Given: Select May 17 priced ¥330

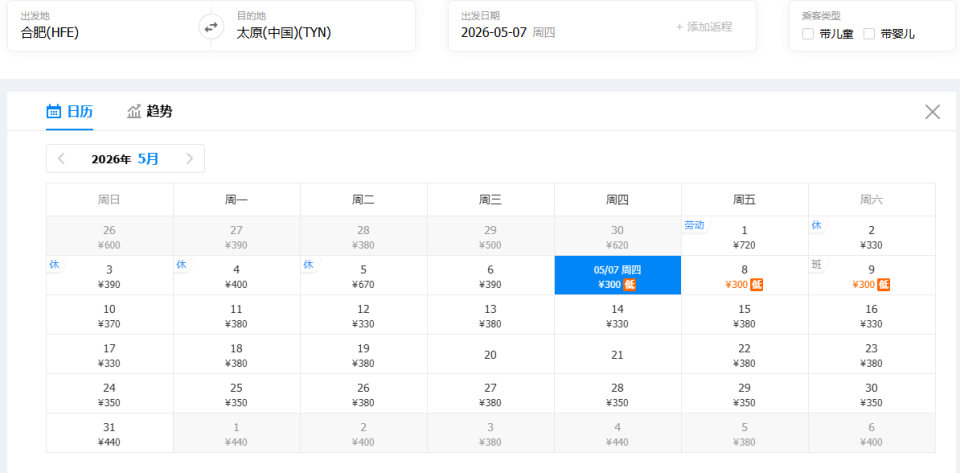Looking at the screenshot, I should tap(110, 354).
